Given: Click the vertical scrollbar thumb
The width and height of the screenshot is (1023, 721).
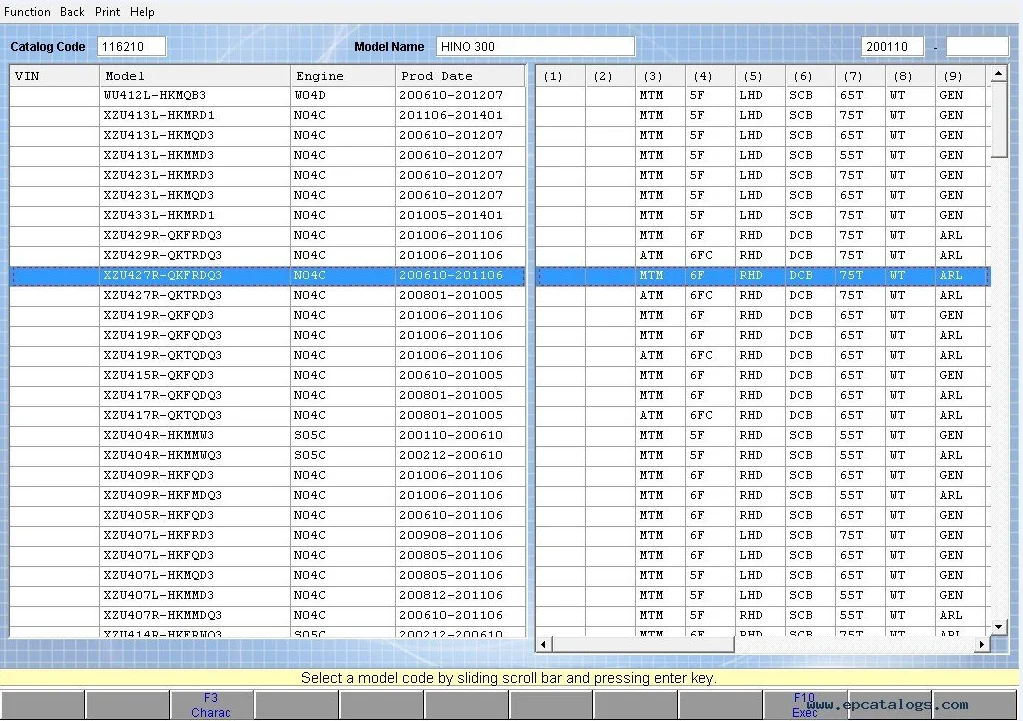Looking at the screenshot, I should pos(998,119).
